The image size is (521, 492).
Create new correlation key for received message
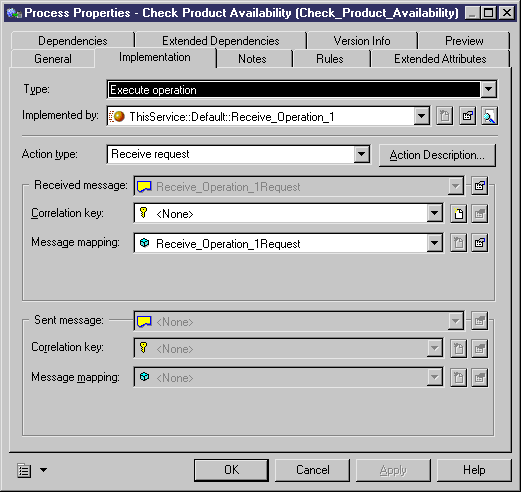pos(458,213)
